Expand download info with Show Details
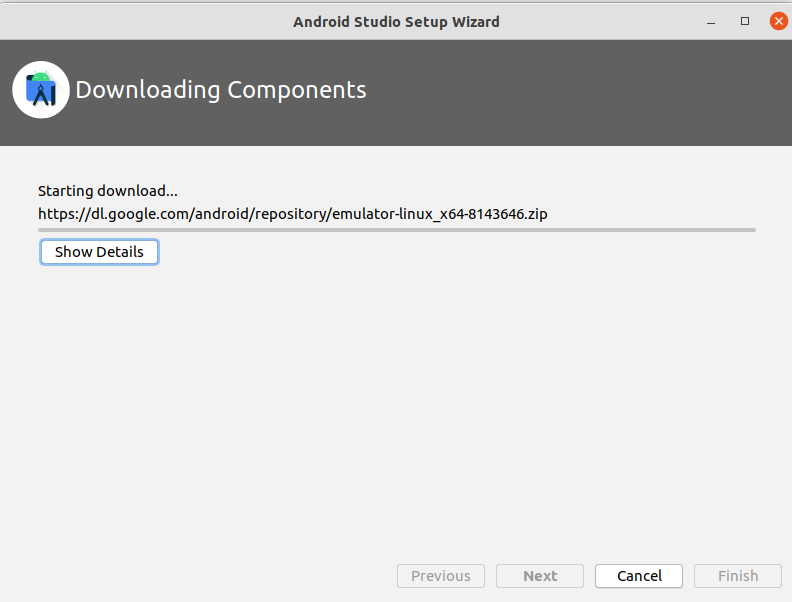The image size is (792, 602). pyautogui.click(x=99, y=252)
